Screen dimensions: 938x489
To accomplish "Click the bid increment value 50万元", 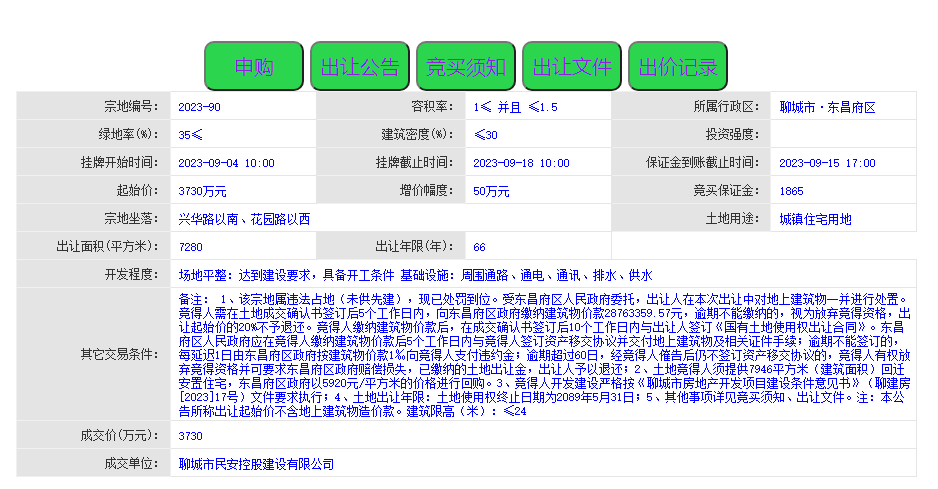I will [491, 191].
